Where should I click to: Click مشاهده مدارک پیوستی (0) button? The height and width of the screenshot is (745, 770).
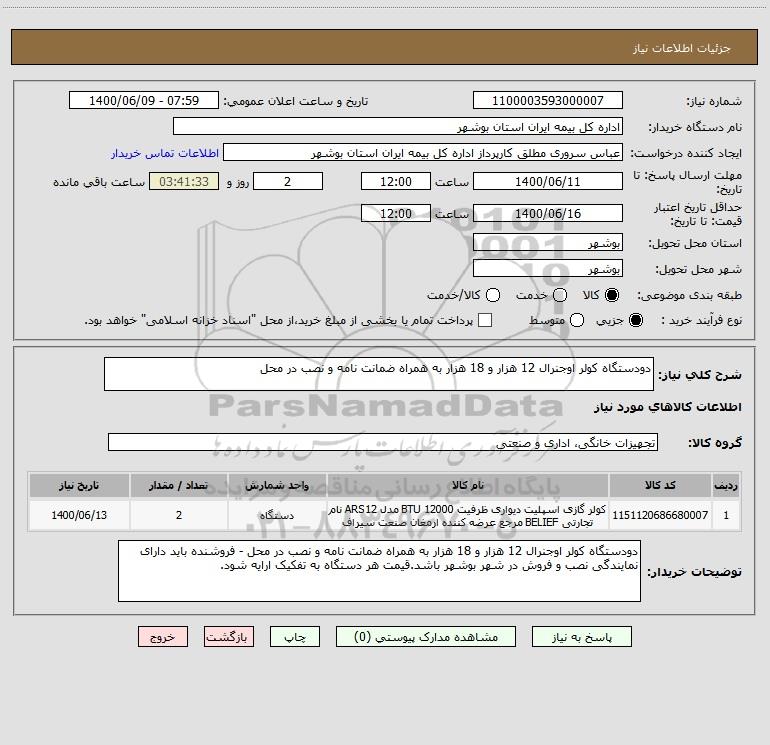pyautogui.click(x=426, y=637)
